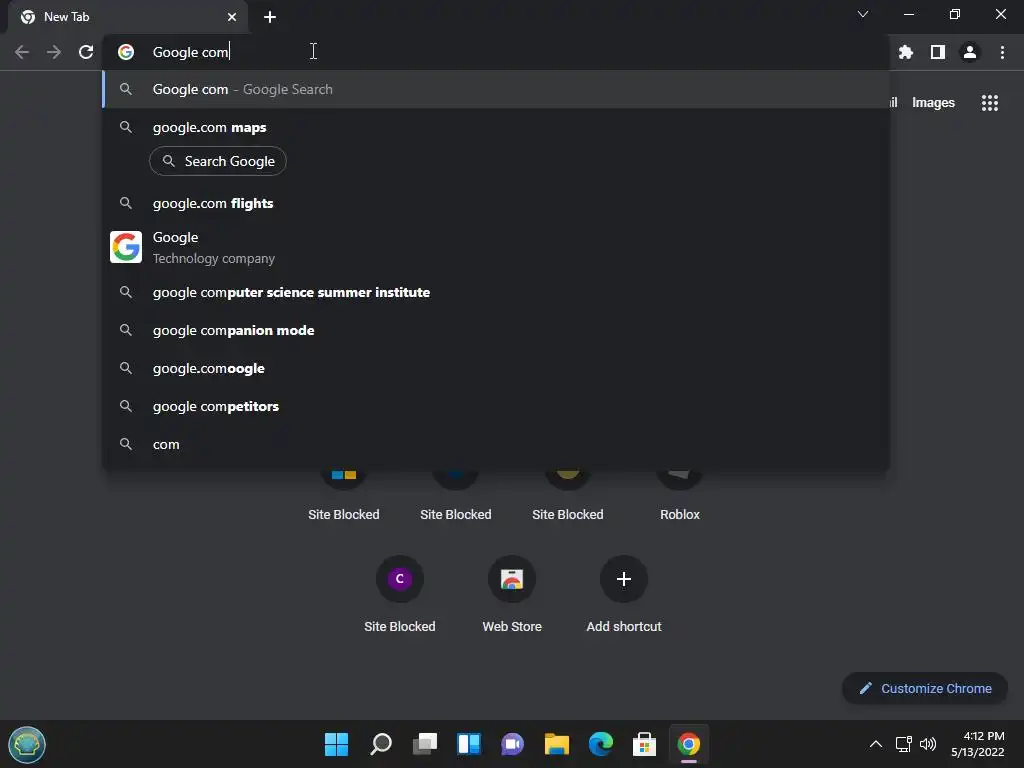Image resolution: width=1024 pixels, height=768 pixels.
Task: Click the Add shortcut plus button
Action: click(624, 579)
